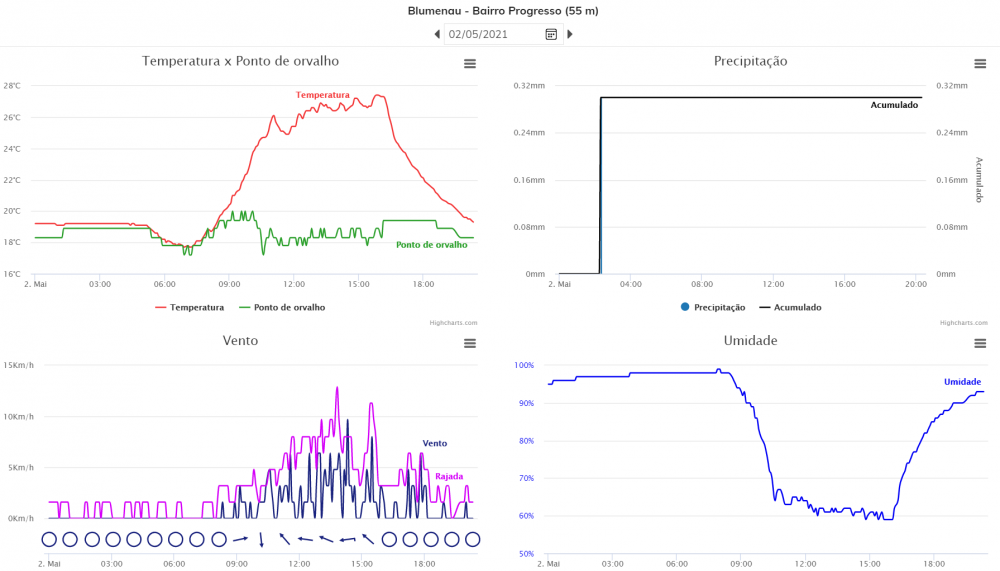
Task: Go to previous day arrow
Action: click(438, 34)
